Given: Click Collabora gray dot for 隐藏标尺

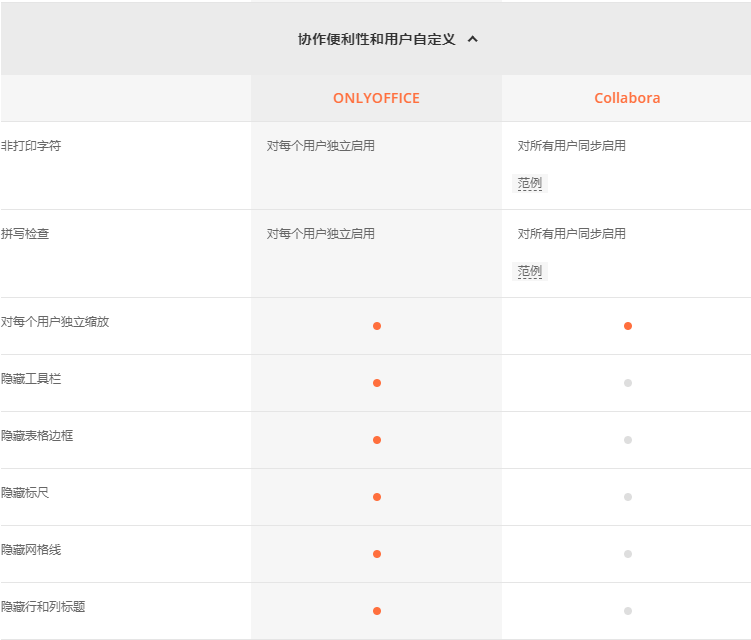Looking at the screenshot, I should pos(628,497).
